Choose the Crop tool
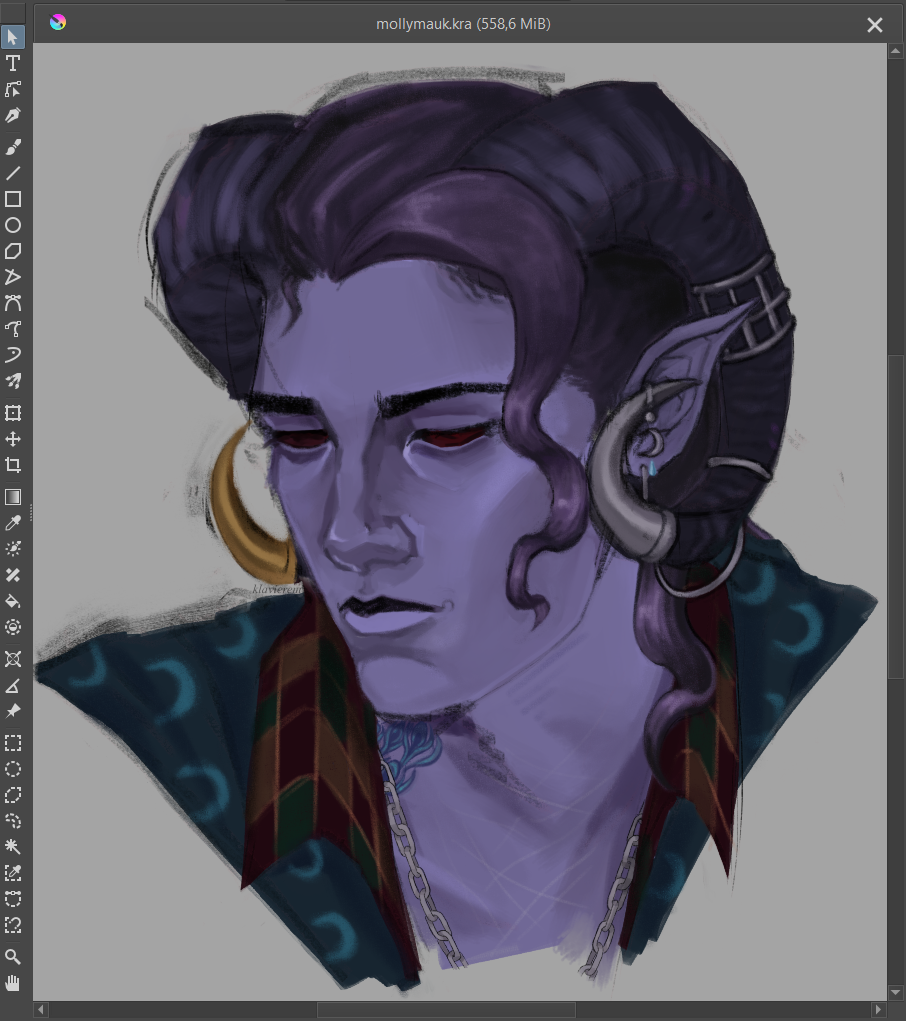 coord(13,465)
